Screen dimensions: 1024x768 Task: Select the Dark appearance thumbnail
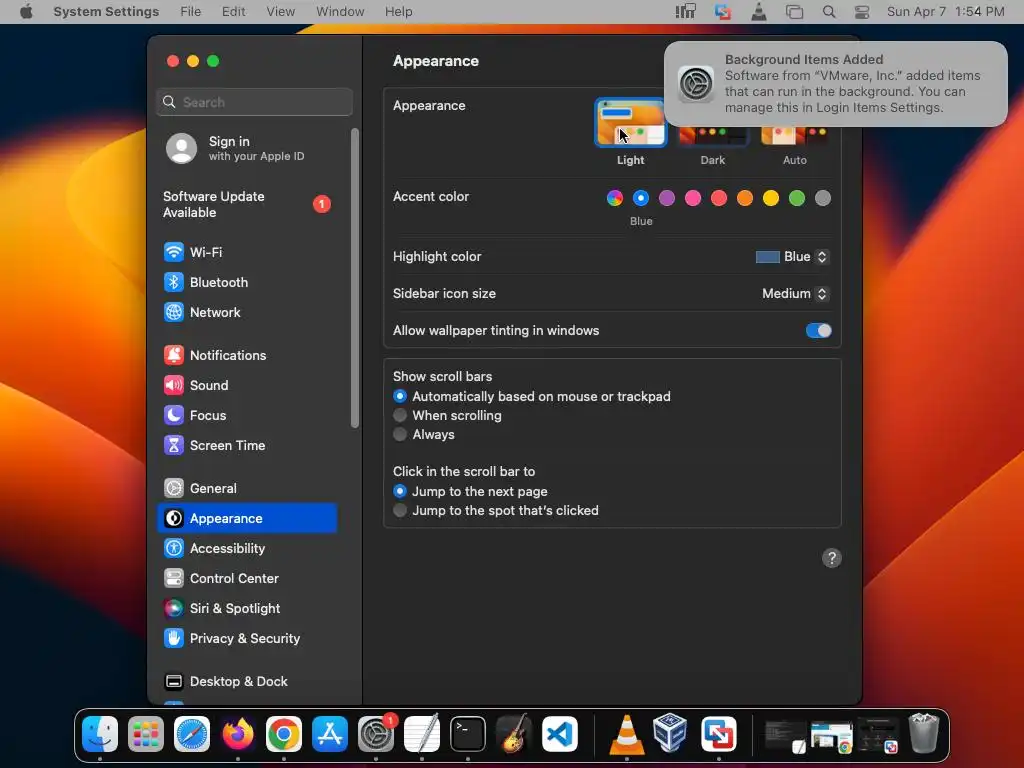point(712,135)
